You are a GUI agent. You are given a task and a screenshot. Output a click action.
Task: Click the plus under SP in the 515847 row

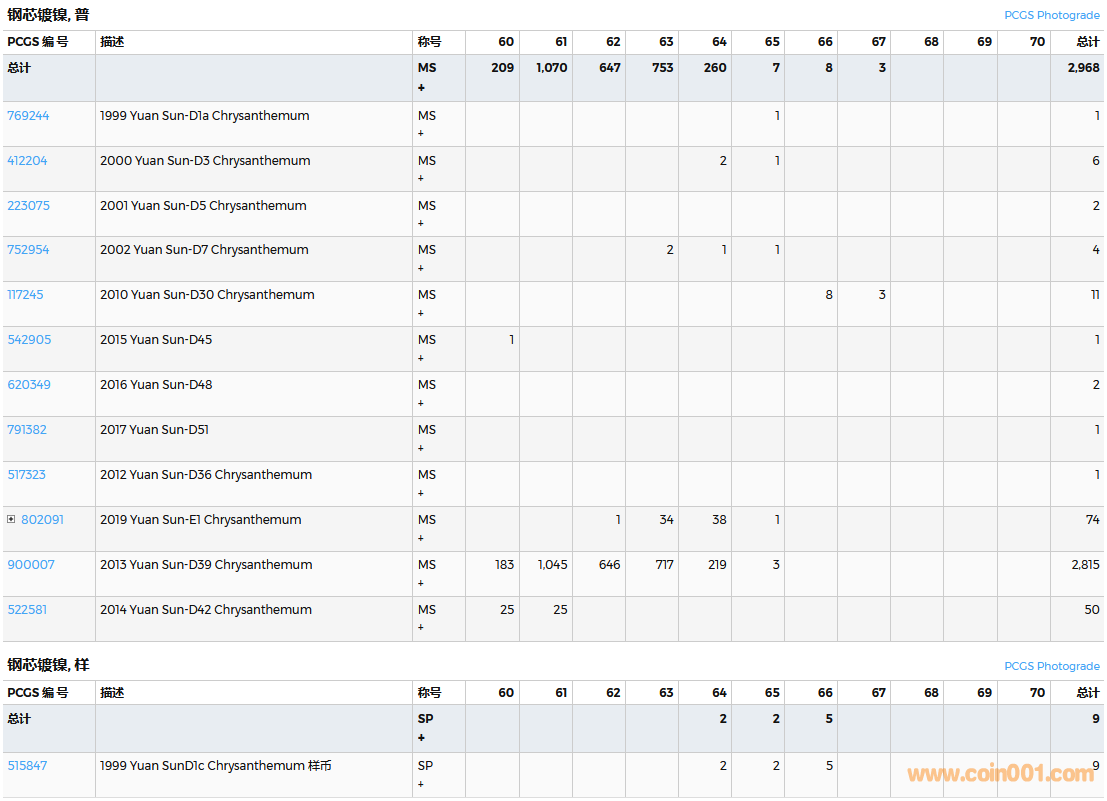pos(421,784)
